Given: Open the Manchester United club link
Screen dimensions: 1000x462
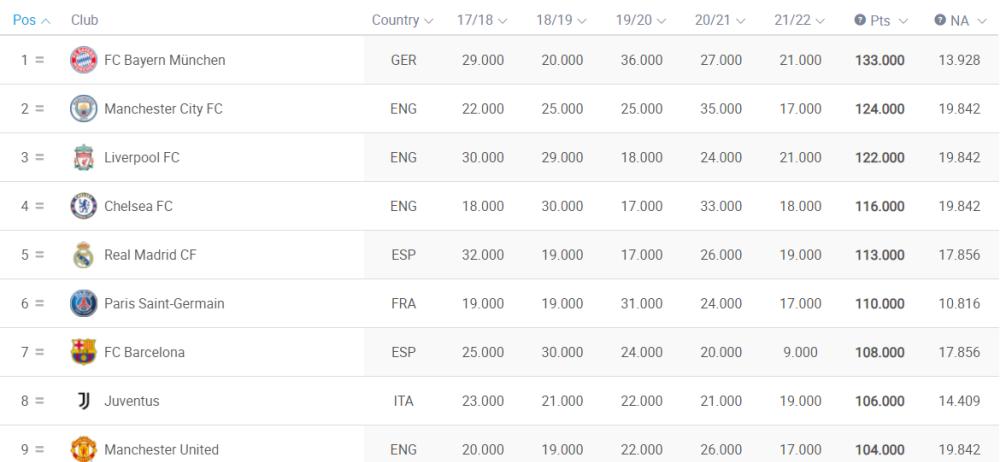Looking at the screenshot, I should (x=161, y=449).
